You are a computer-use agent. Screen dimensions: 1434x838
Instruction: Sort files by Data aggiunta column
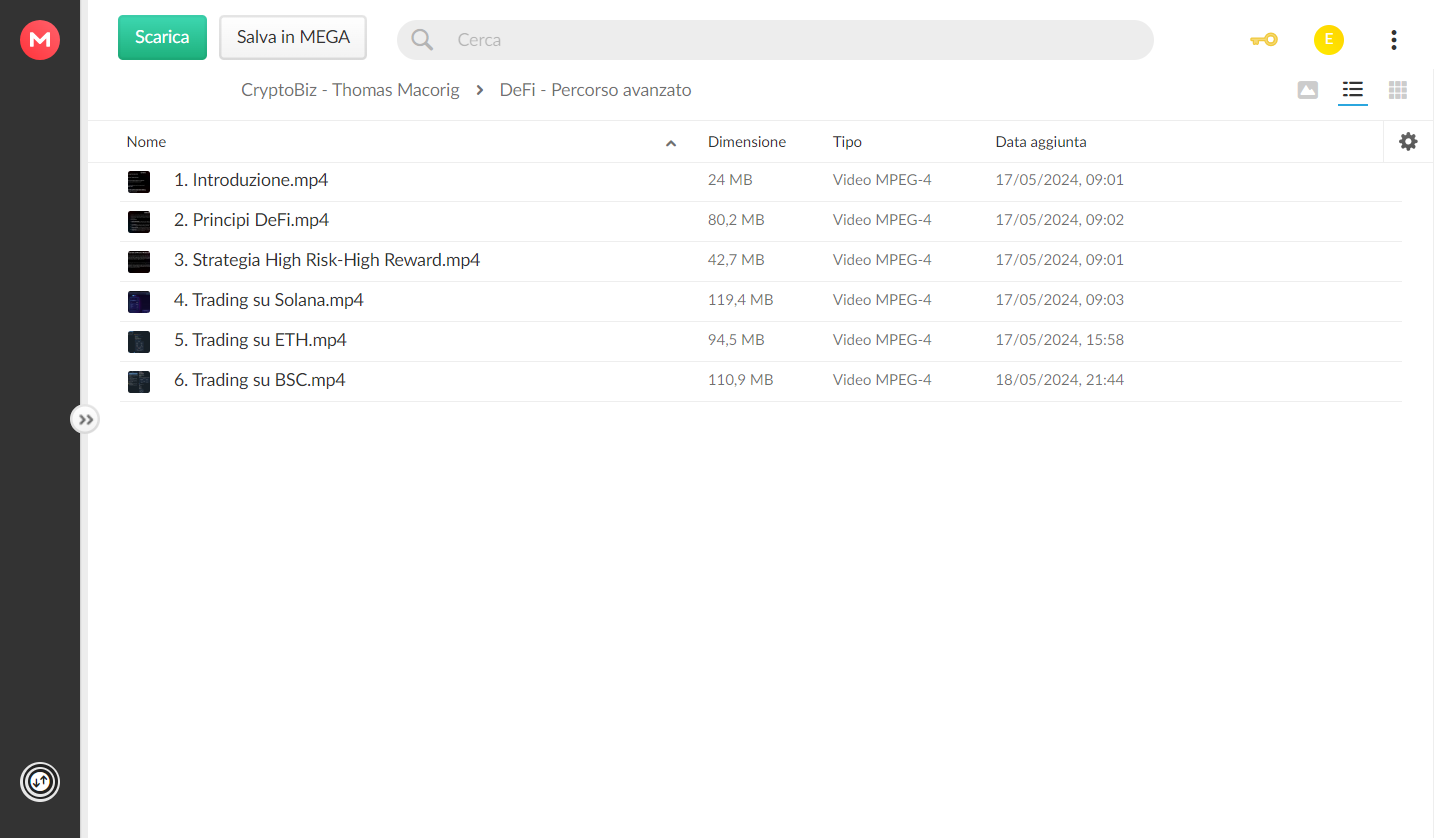1041,142
